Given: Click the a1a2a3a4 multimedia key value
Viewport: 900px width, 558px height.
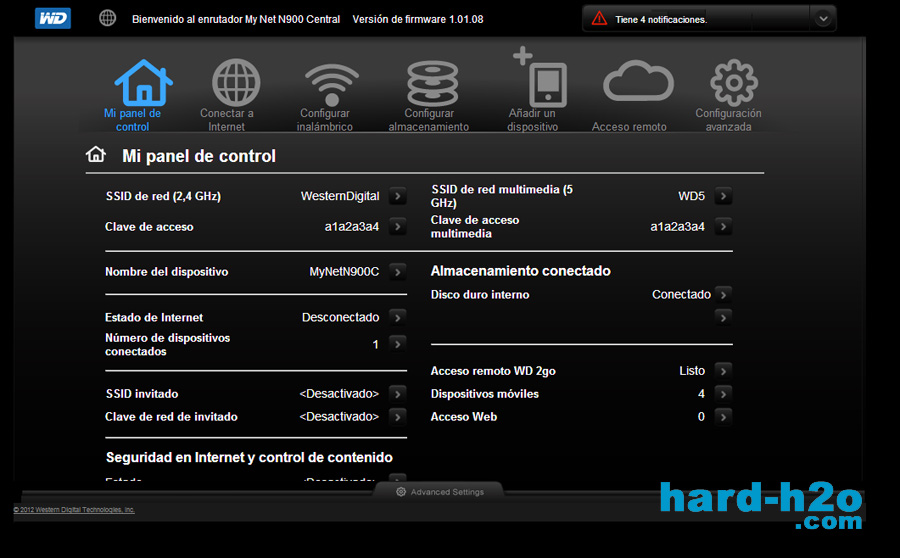Looking at the screenshot, I should click(x=677, y=226).
